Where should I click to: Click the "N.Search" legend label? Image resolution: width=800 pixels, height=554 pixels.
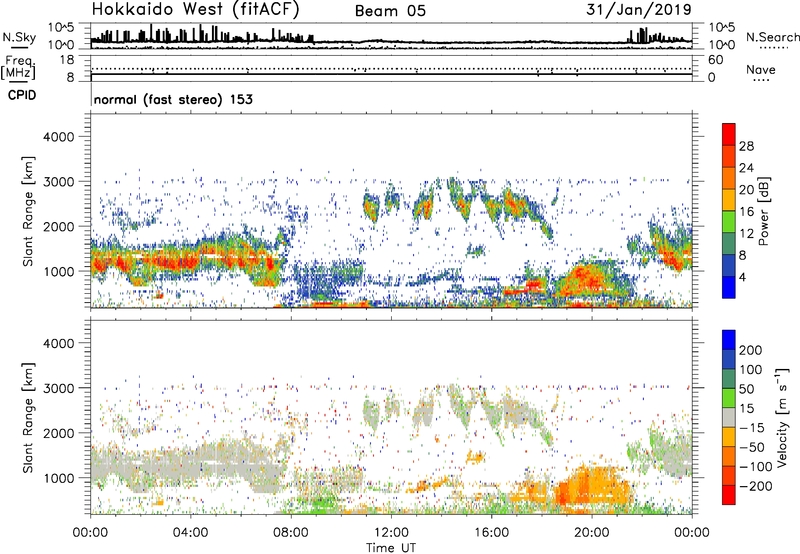point(772,37)
